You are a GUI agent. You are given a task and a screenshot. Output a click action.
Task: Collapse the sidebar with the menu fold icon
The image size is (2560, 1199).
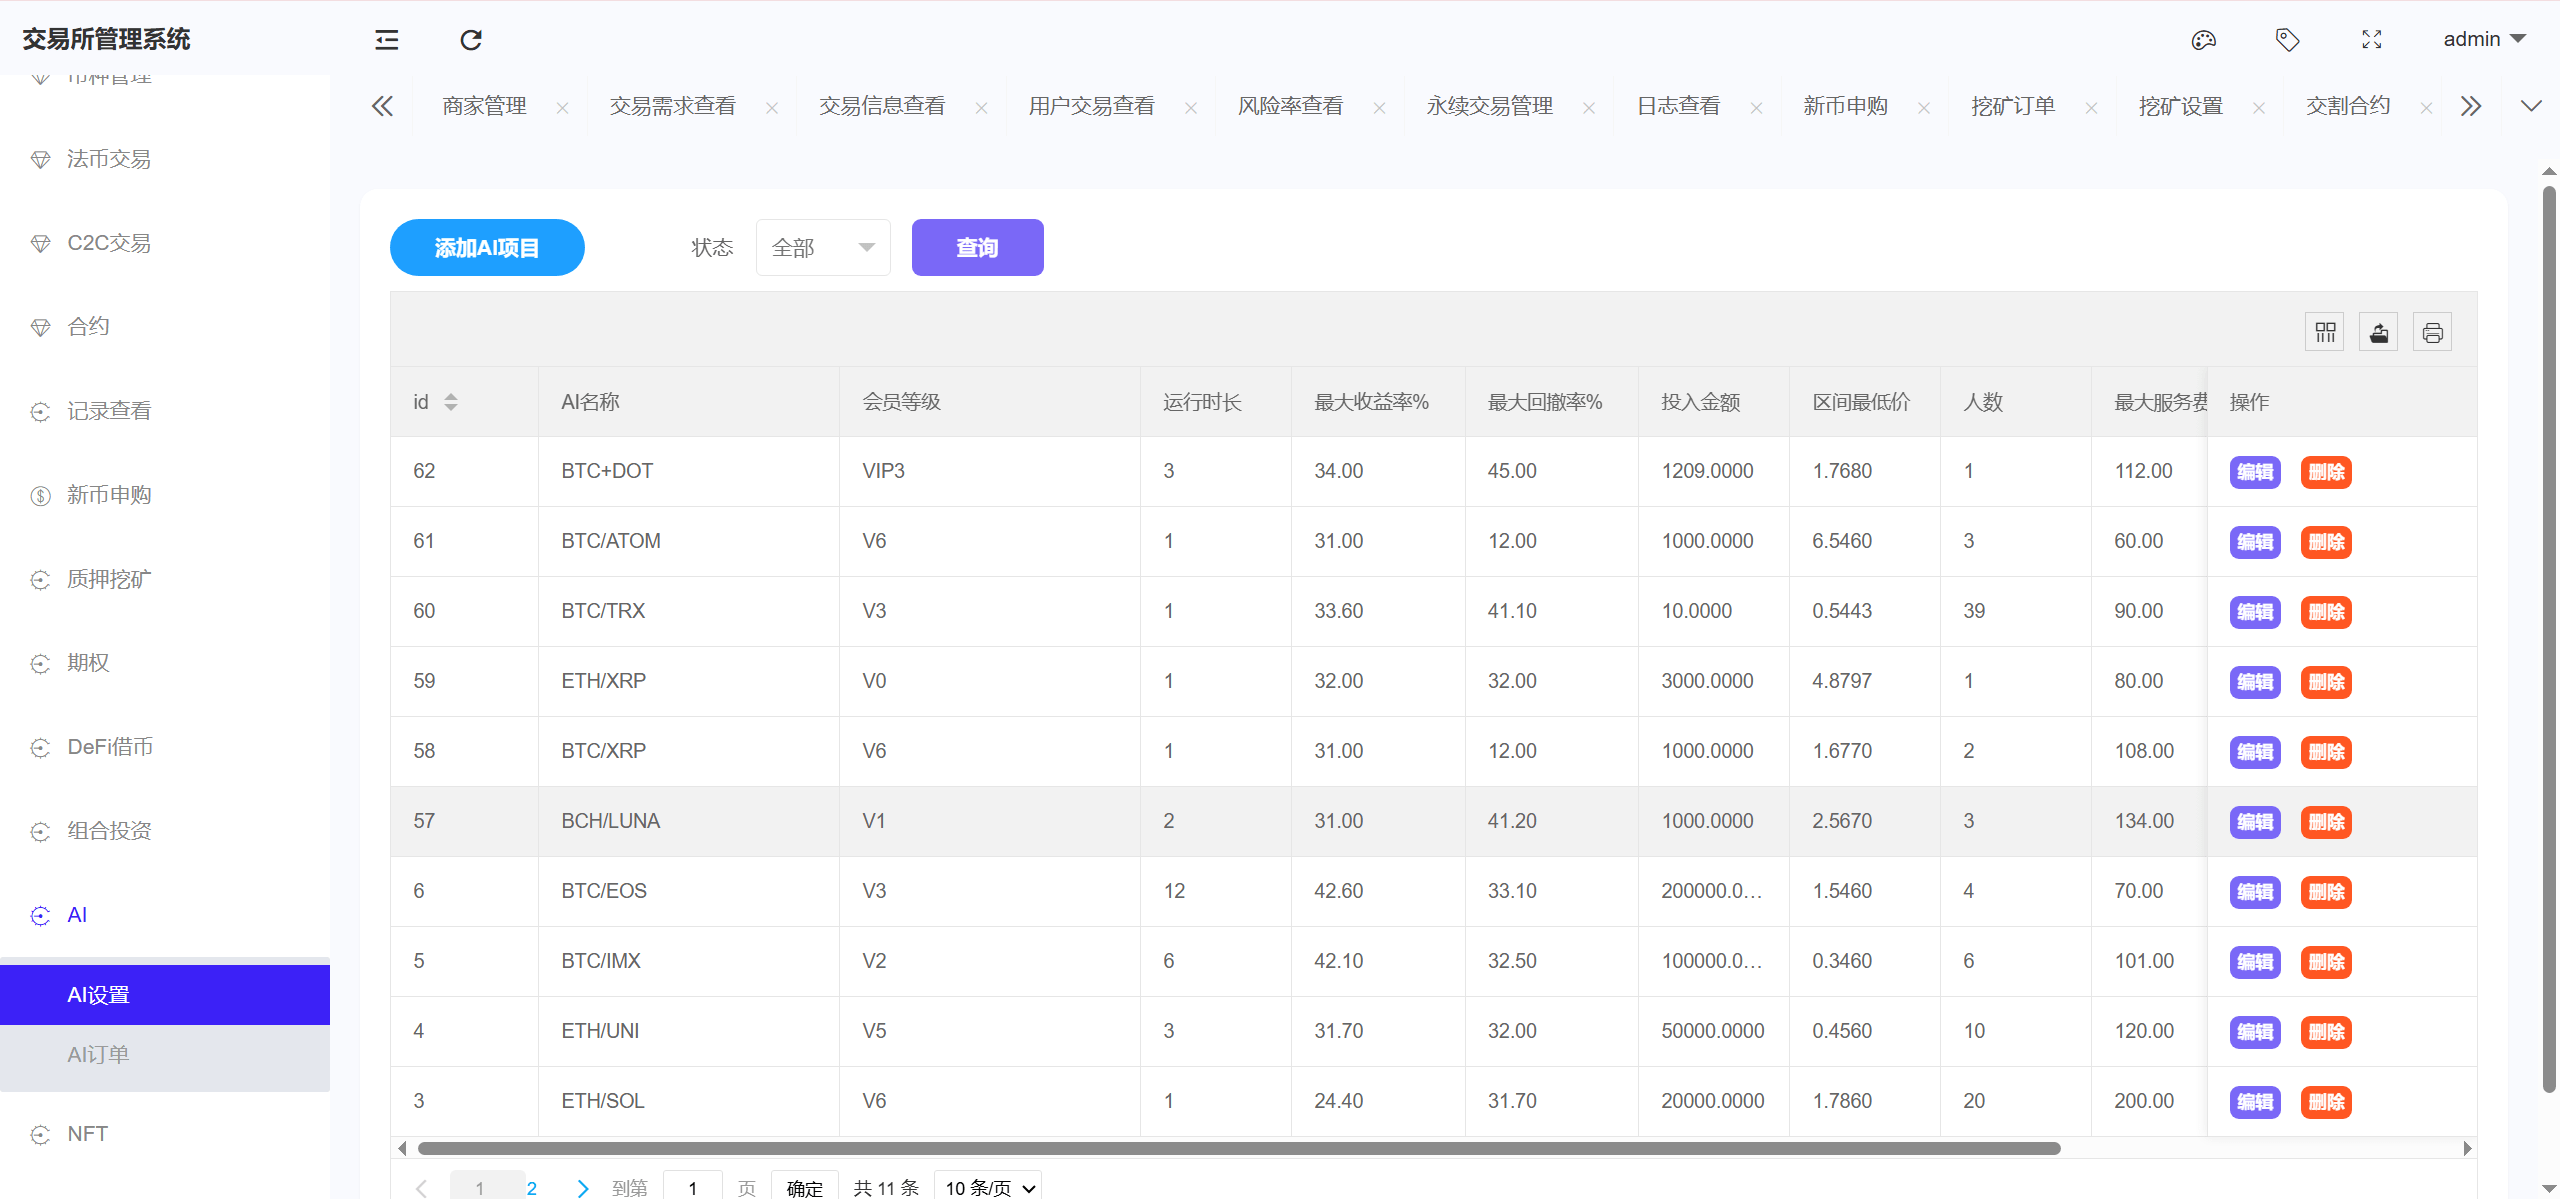[x=386, y=40]
